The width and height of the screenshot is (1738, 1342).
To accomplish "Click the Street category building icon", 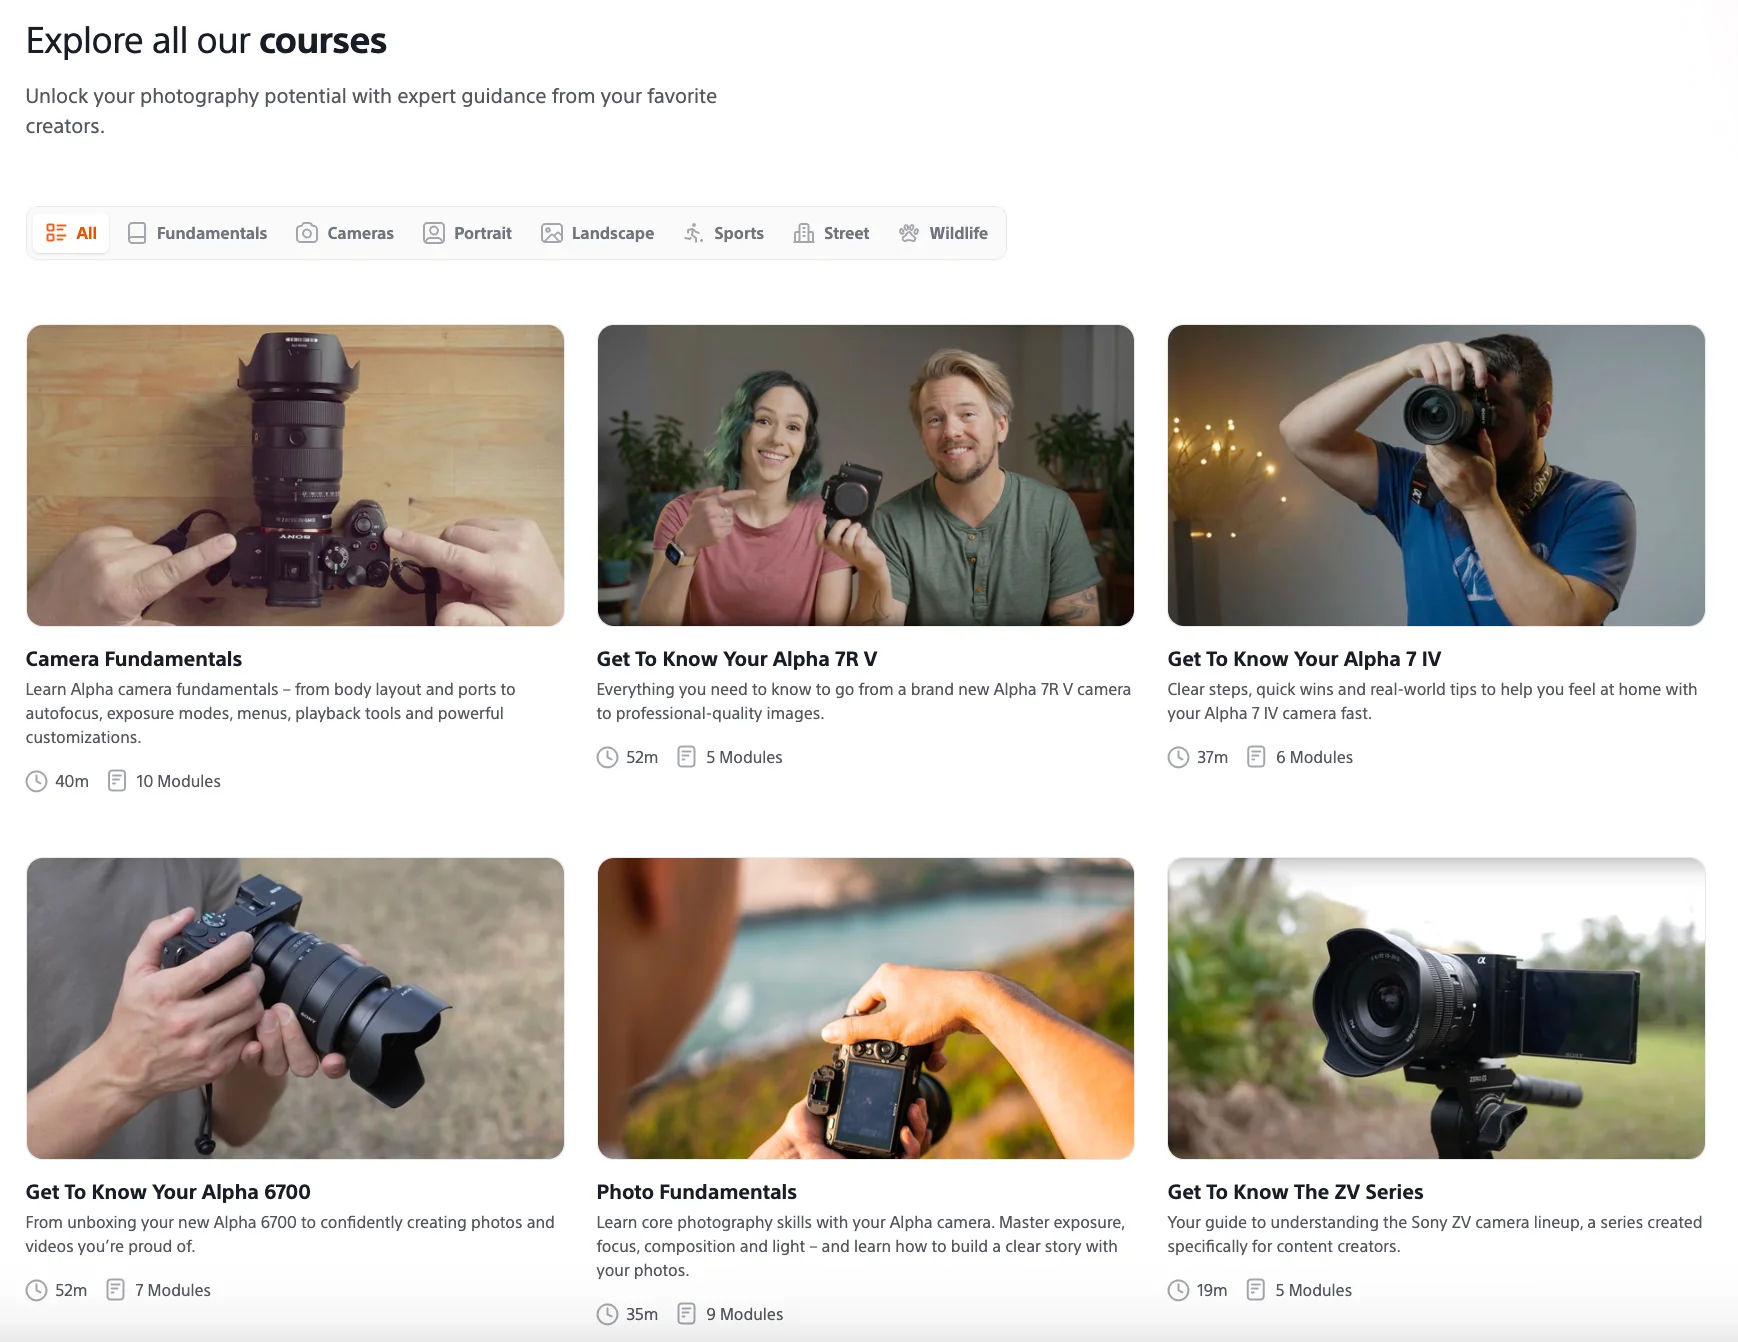I will pyautogui.click(x=803, y=233).
